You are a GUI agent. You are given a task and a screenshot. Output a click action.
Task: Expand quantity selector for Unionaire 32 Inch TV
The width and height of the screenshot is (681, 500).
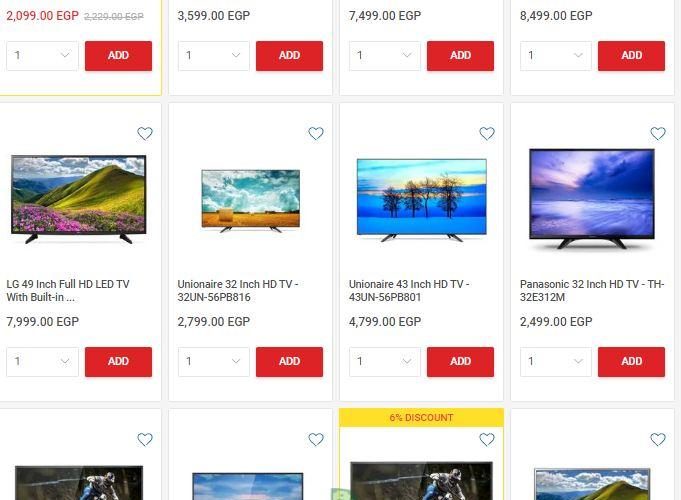[213, 361]
